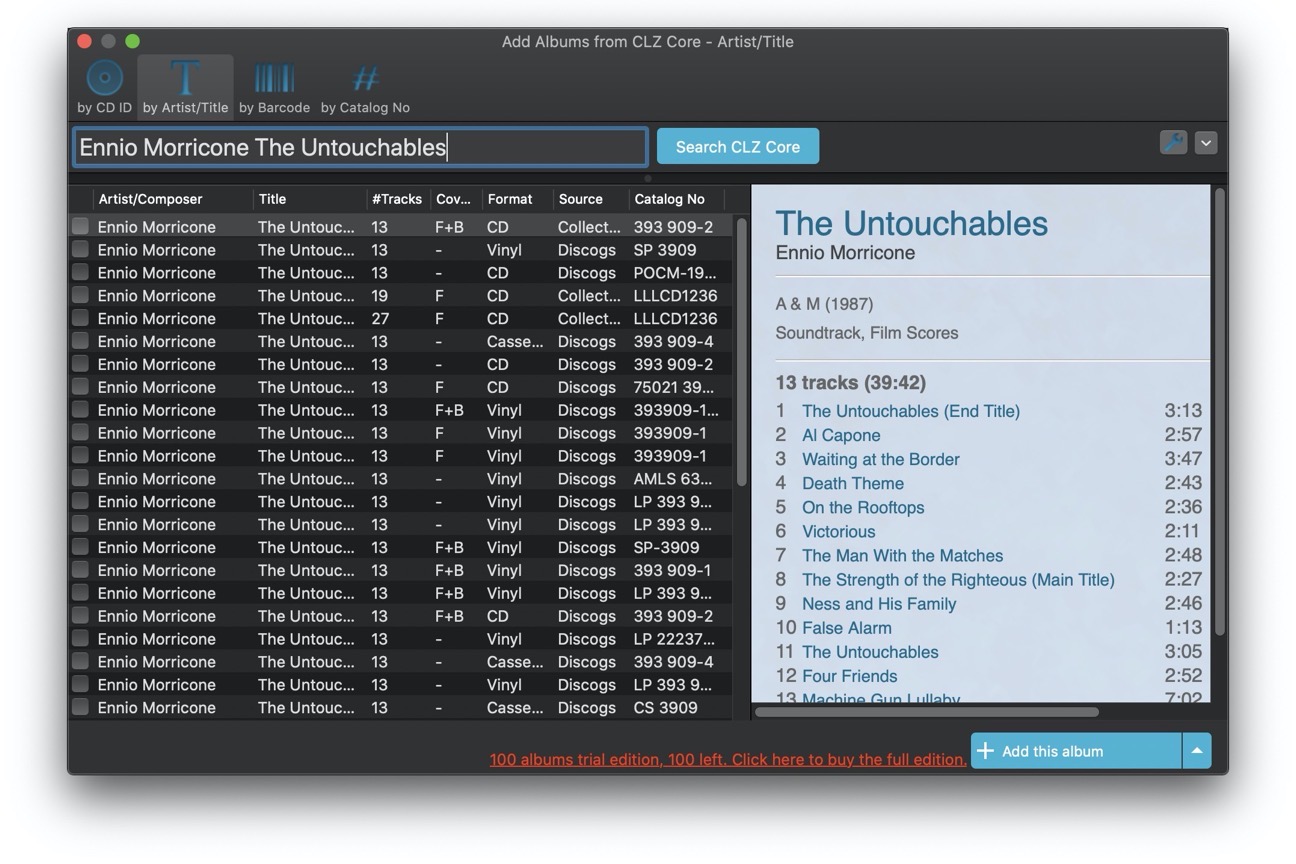Click inside the search text field
The width and height of the screenshot is (1296, 864).
(360, 147)
